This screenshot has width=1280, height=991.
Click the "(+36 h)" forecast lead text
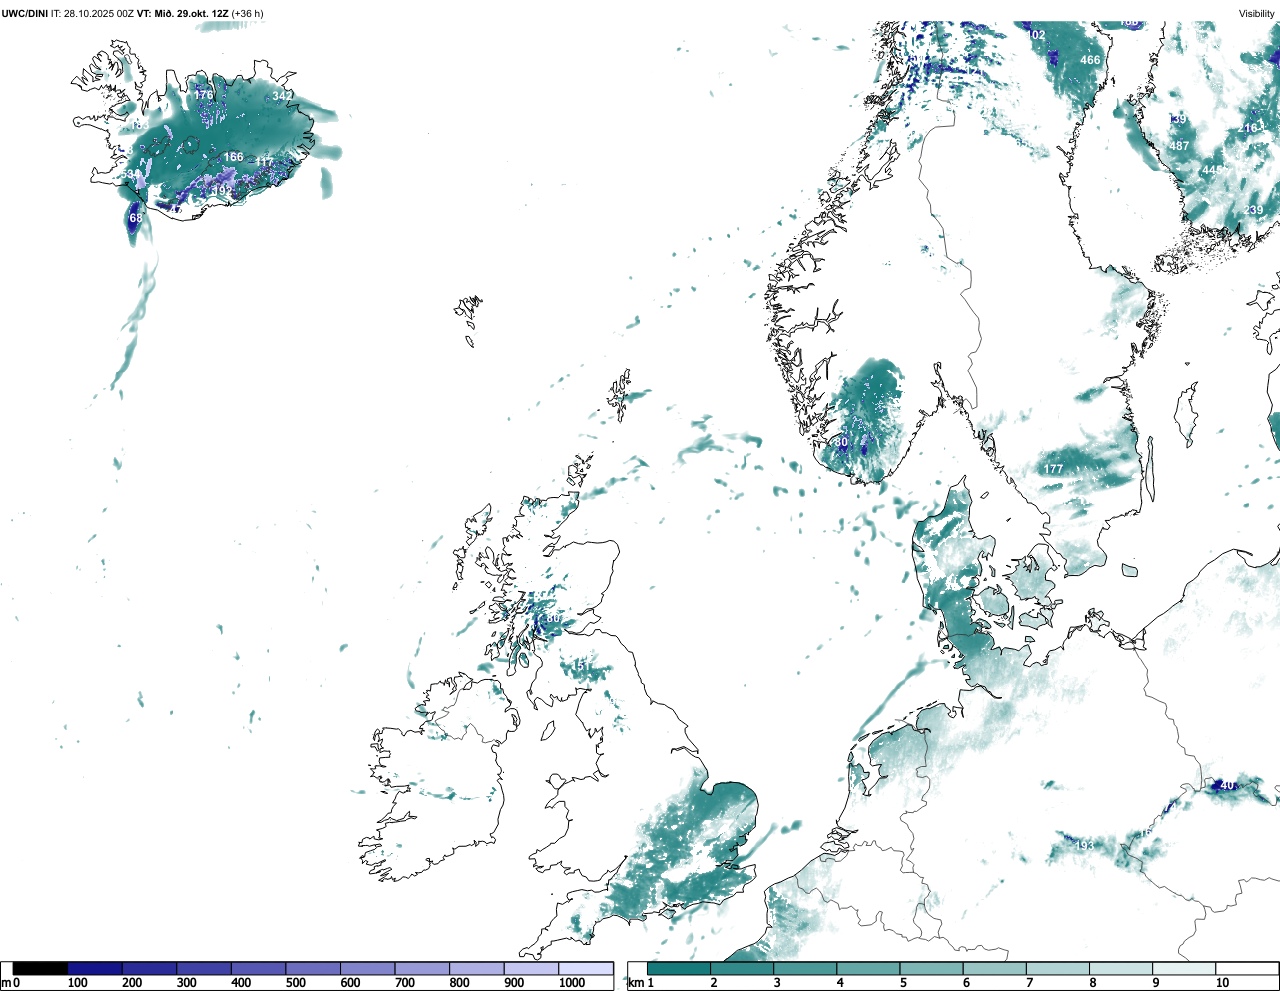(247, 13)
